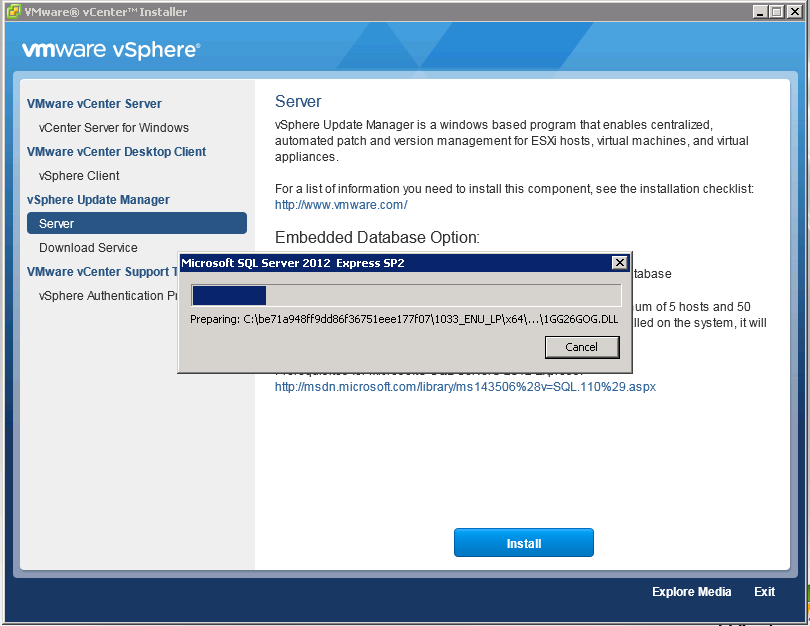
Task: Maximize the vCenter Installer window
Action: [x=777, y=12]
